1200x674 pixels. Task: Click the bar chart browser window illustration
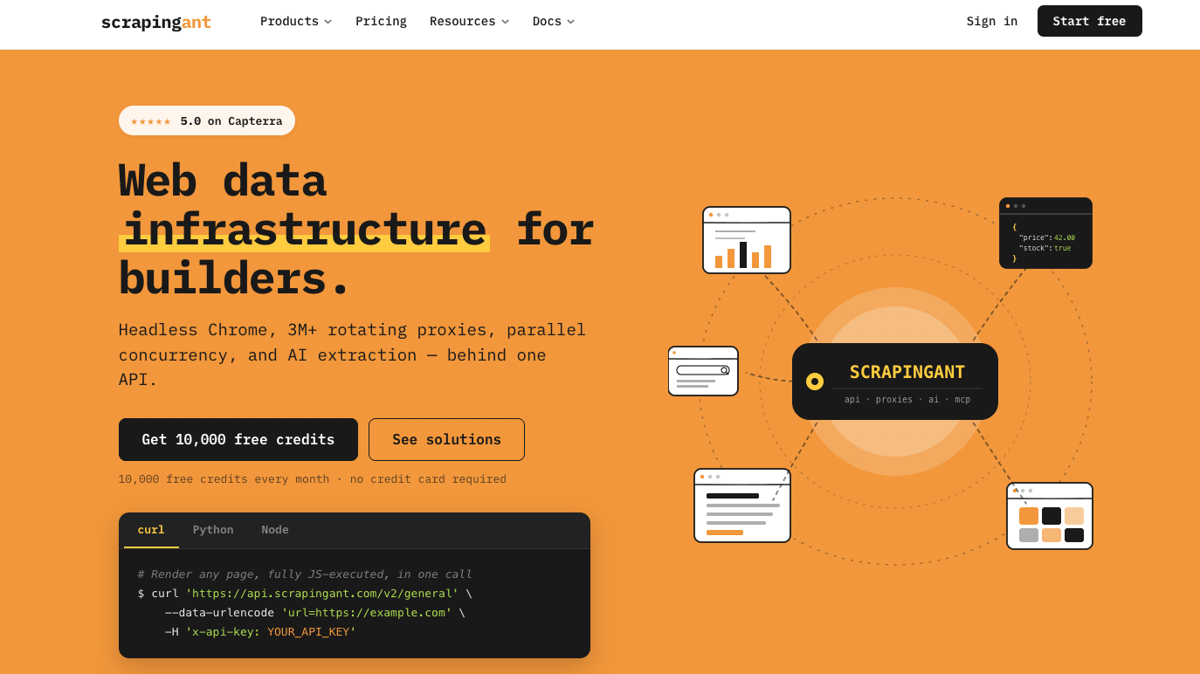click(747, 240)
